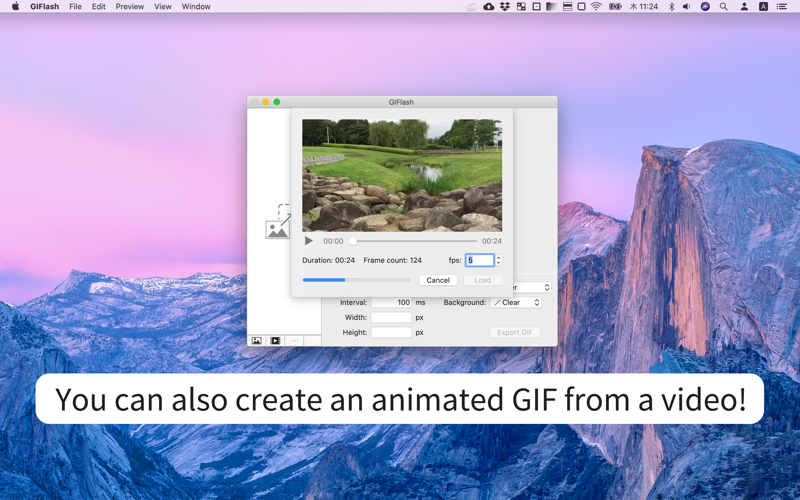Click the striped rectangle menu bar icon

coord(567,7)
